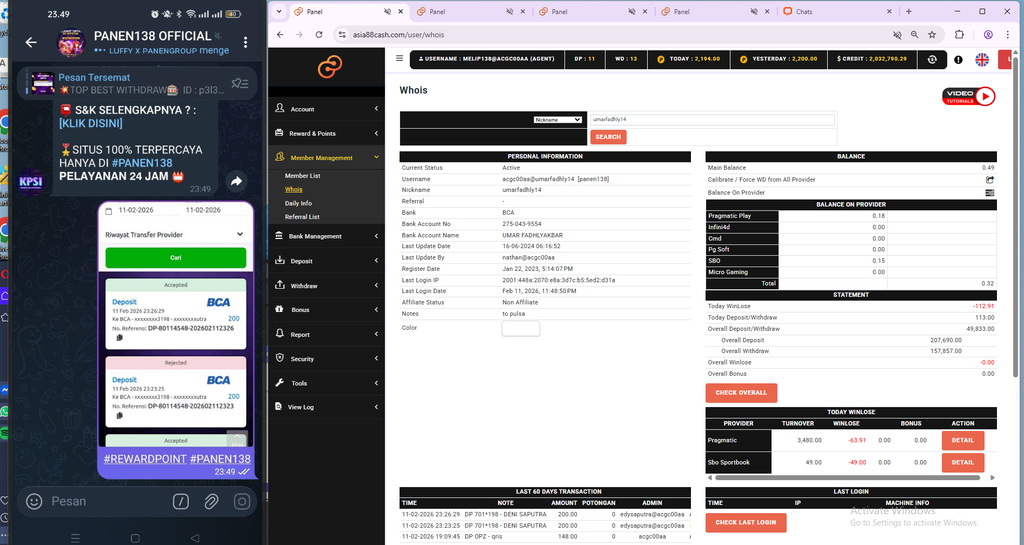
Task: Bookmark this page with star icon
Action: click(x=932, y=35)
